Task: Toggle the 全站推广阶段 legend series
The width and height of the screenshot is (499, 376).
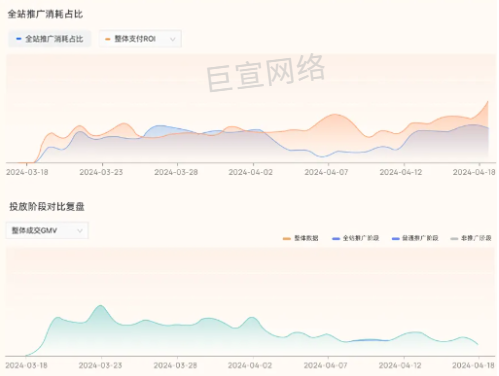Action: (x=355, y=238)
